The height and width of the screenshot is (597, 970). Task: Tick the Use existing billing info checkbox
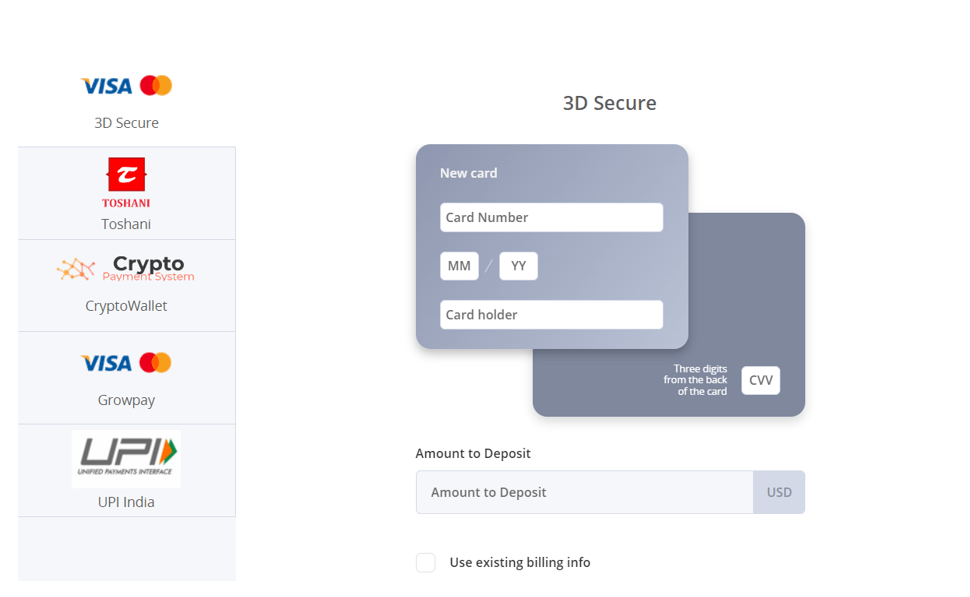(426, 562)
